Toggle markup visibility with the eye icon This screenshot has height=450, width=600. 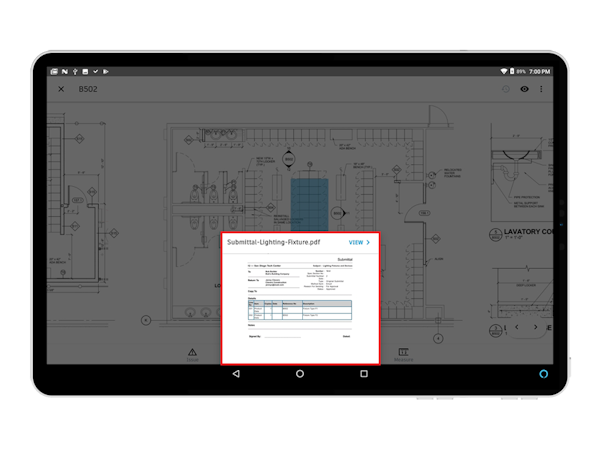coord(524,89)
